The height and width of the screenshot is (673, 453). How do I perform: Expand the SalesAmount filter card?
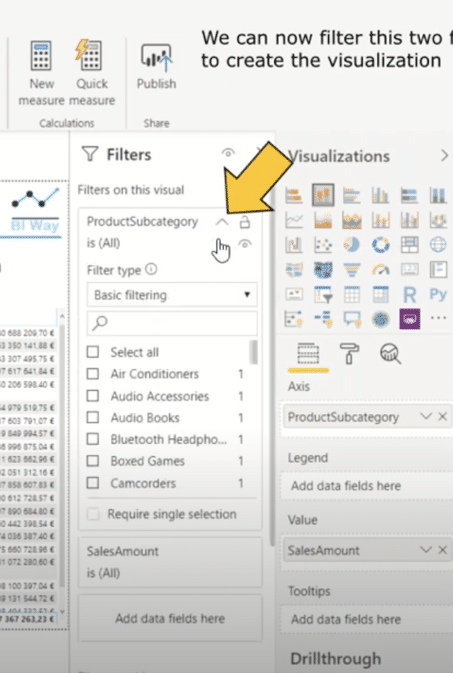click(170, 562)
